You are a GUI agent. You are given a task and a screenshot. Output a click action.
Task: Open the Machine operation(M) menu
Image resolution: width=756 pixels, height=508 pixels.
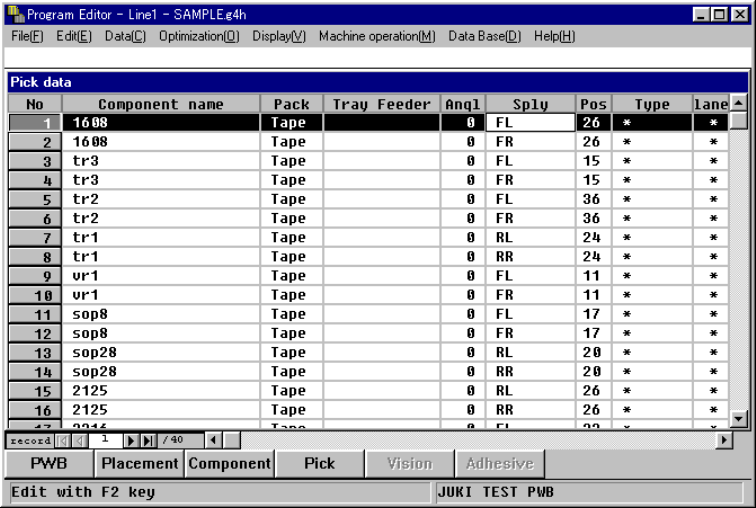[377, 36]
